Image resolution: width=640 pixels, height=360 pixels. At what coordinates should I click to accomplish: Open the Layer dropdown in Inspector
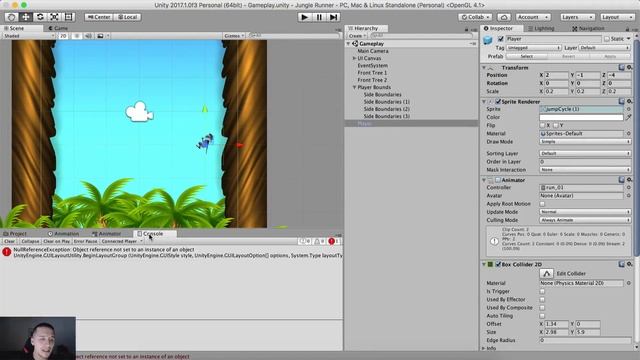tap(604, 48)
